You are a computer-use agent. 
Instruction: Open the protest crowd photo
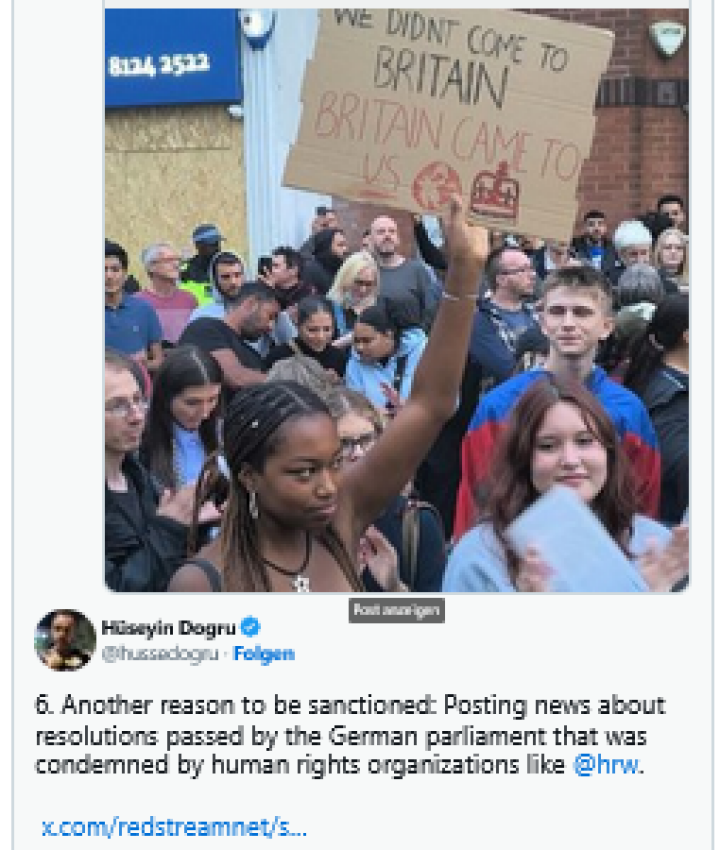coord(397,300)
